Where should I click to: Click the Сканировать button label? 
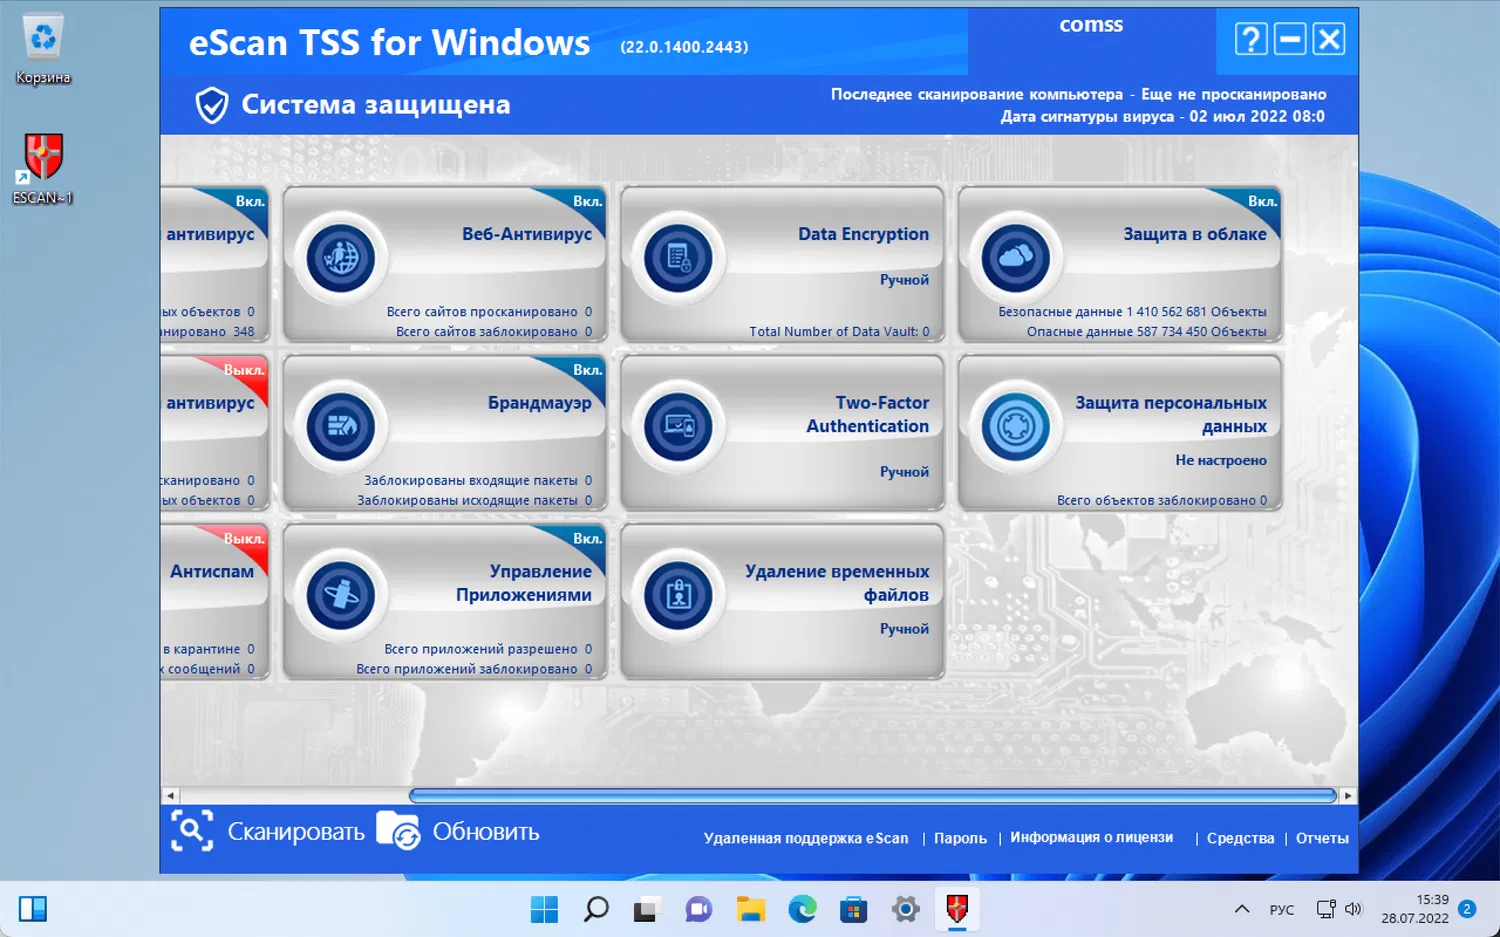(296, 832)
